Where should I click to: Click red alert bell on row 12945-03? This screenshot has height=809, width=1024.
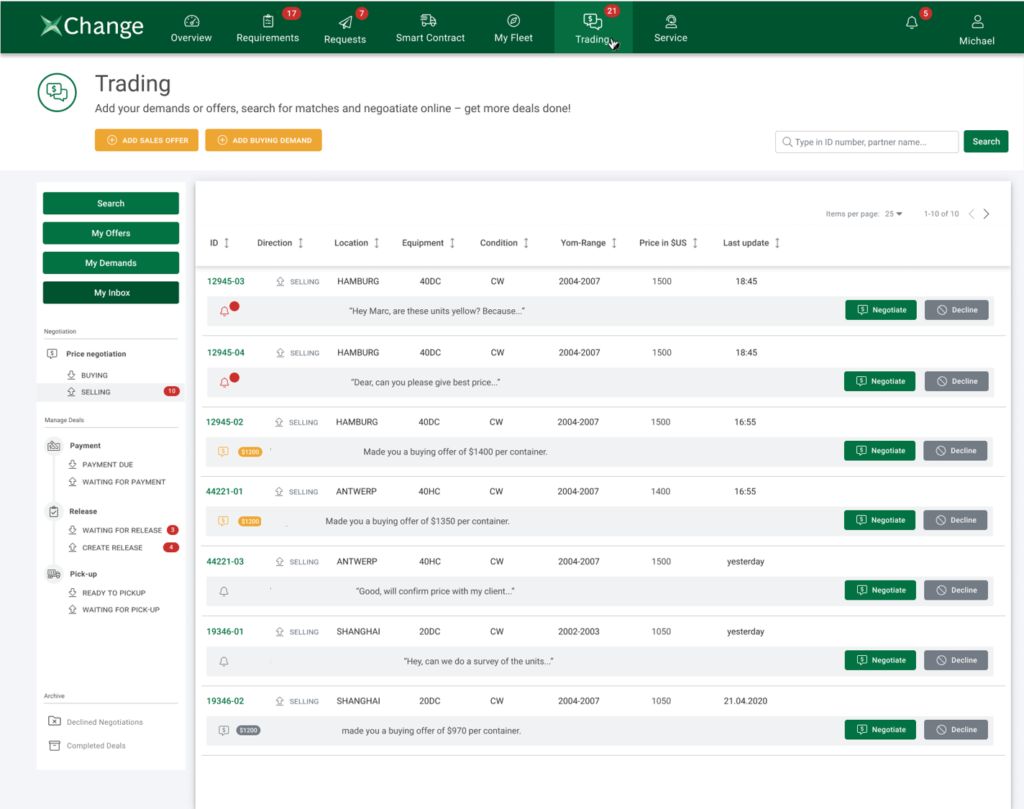pos(225,311)
